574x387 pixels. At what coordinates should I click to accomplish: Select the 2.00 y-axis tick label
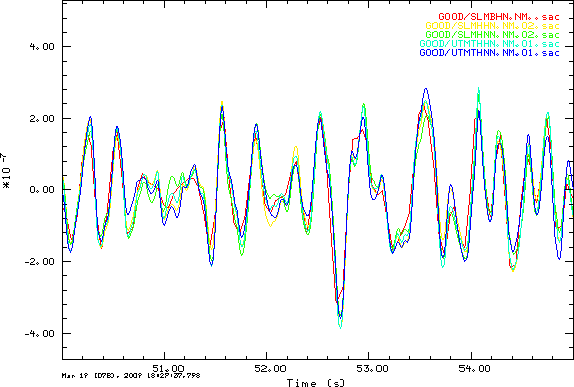(42, 119)
